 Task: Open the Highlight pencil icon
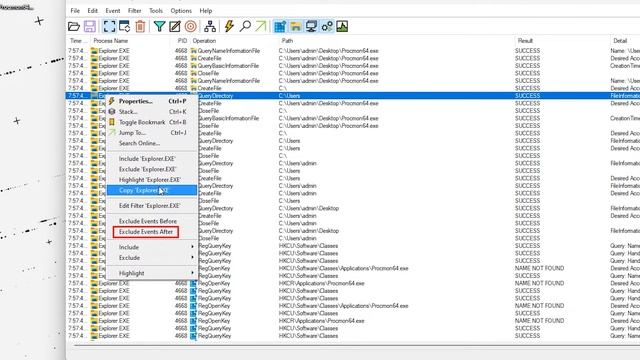point(175,27)
